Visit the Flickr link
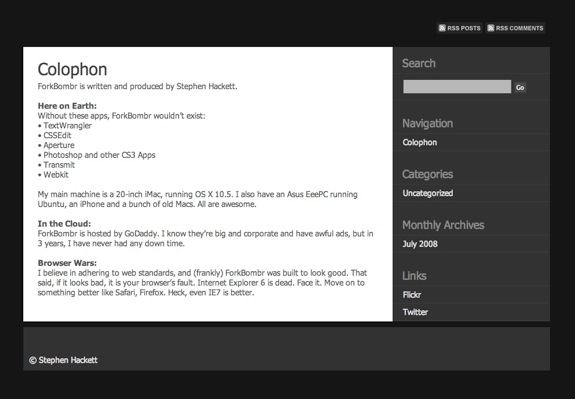This screenshot has width=575, height=399. coord(411,295)
